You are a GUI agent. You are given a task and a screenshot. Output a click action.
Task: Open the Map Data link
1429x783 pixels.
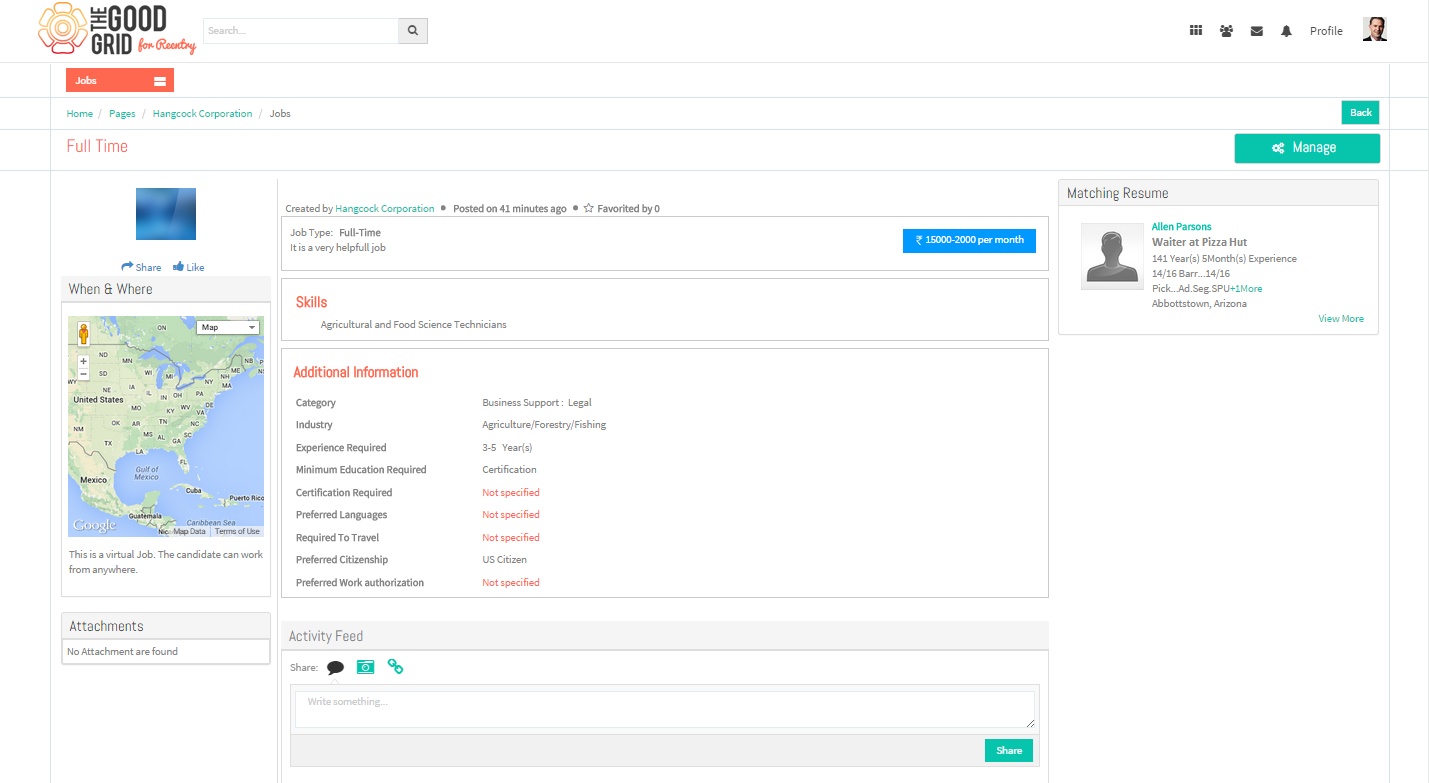[189, 532]
